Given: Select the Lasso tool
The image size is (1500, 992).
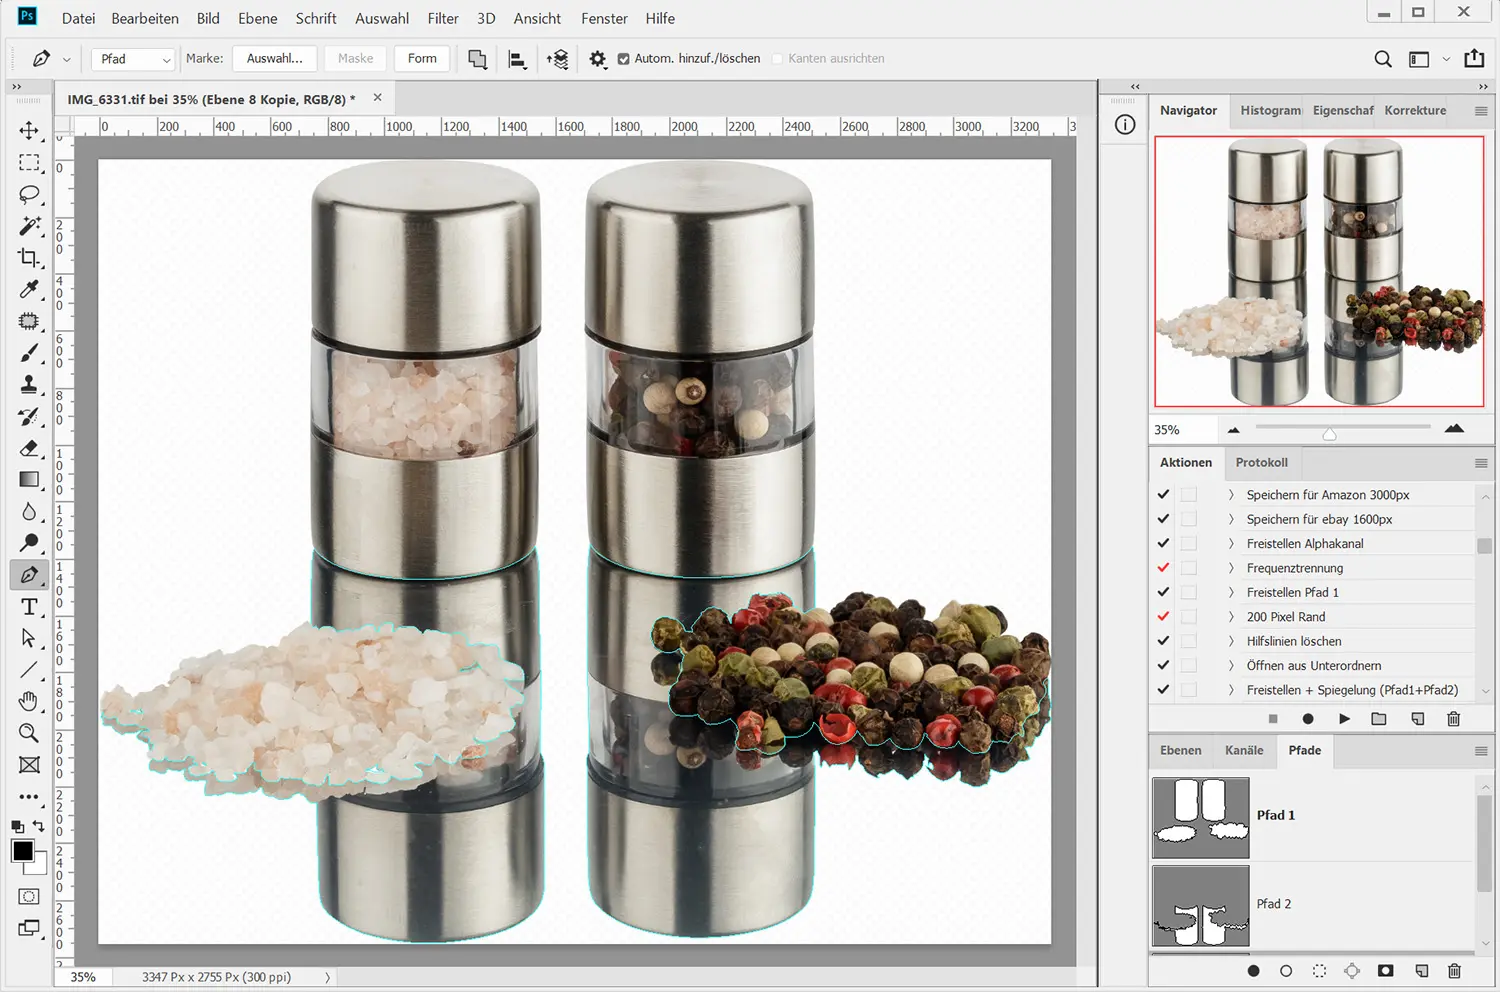Looking at the screenshot, I should tap(29, 194).
